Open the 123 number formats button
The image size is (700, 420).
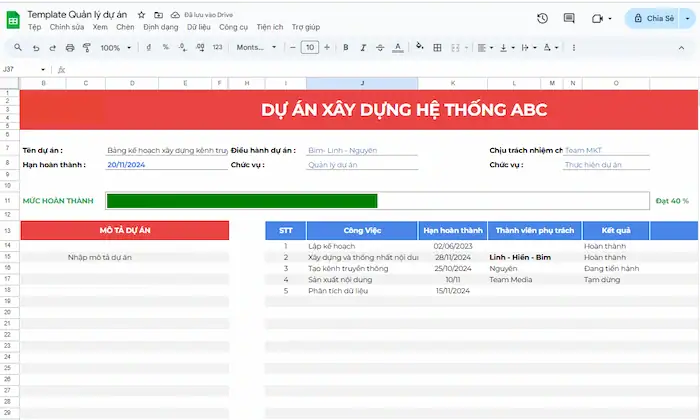click(217, 47)
